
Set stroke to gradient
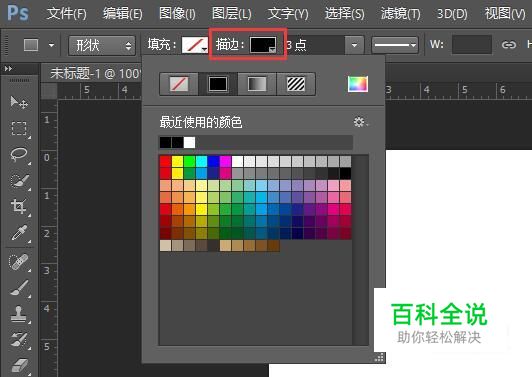[x=257, y=84]
